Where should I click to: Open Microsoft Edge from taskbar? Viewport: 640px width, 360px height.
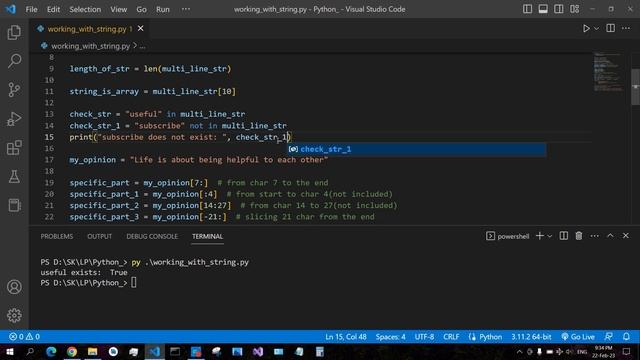(51, 351)
